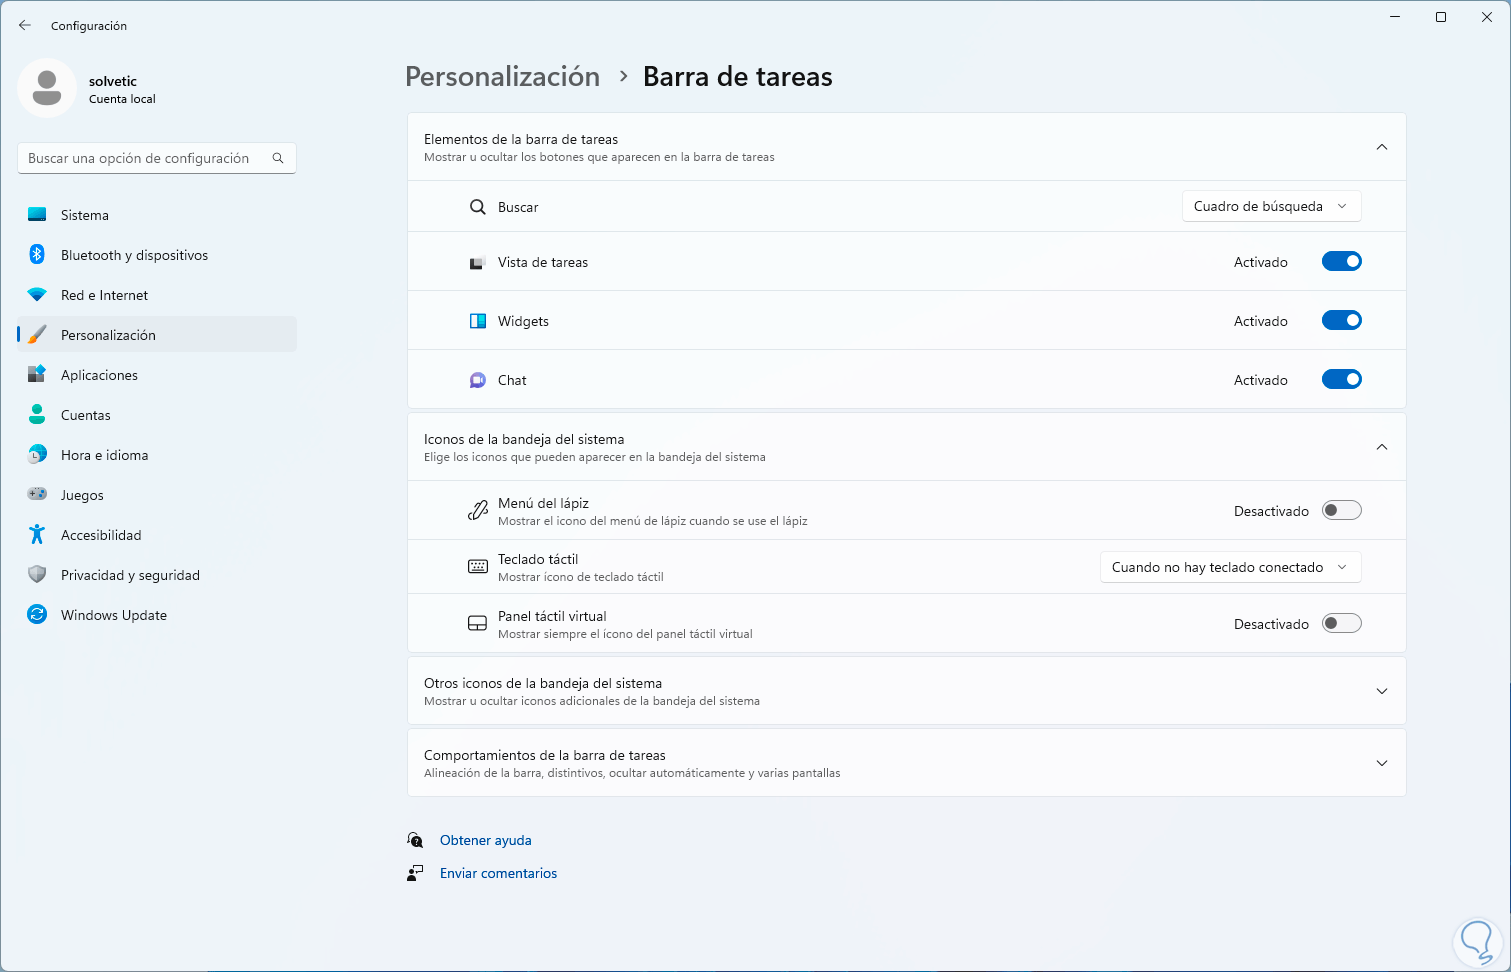Screen dimensions: 1511x972
Task: Click the Bluetooth y dispositivos icon
Action: click(x=37, y=255)
